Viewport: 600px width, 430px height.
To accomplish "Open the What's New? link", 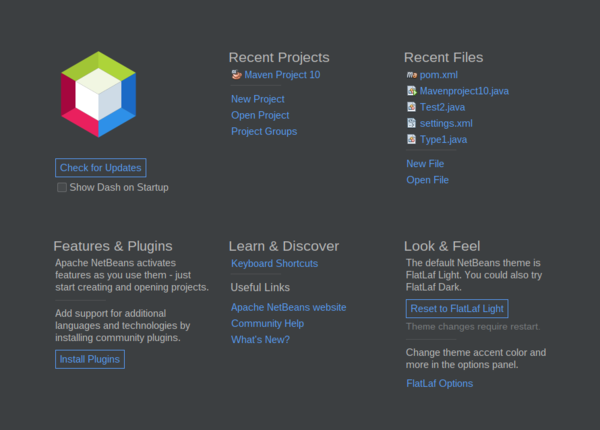I will click(260, 339).
